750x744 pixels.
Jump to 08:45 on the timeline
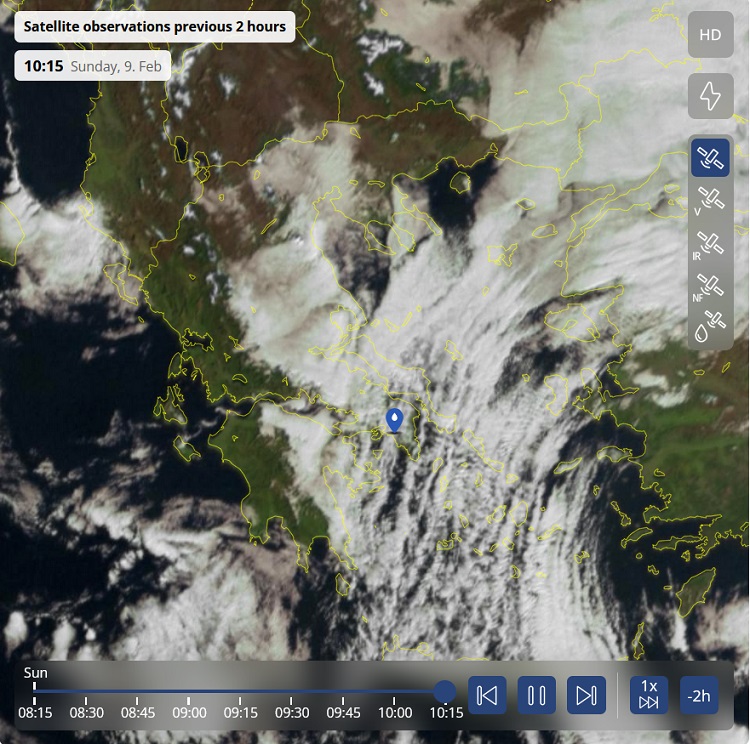(138, 712)
